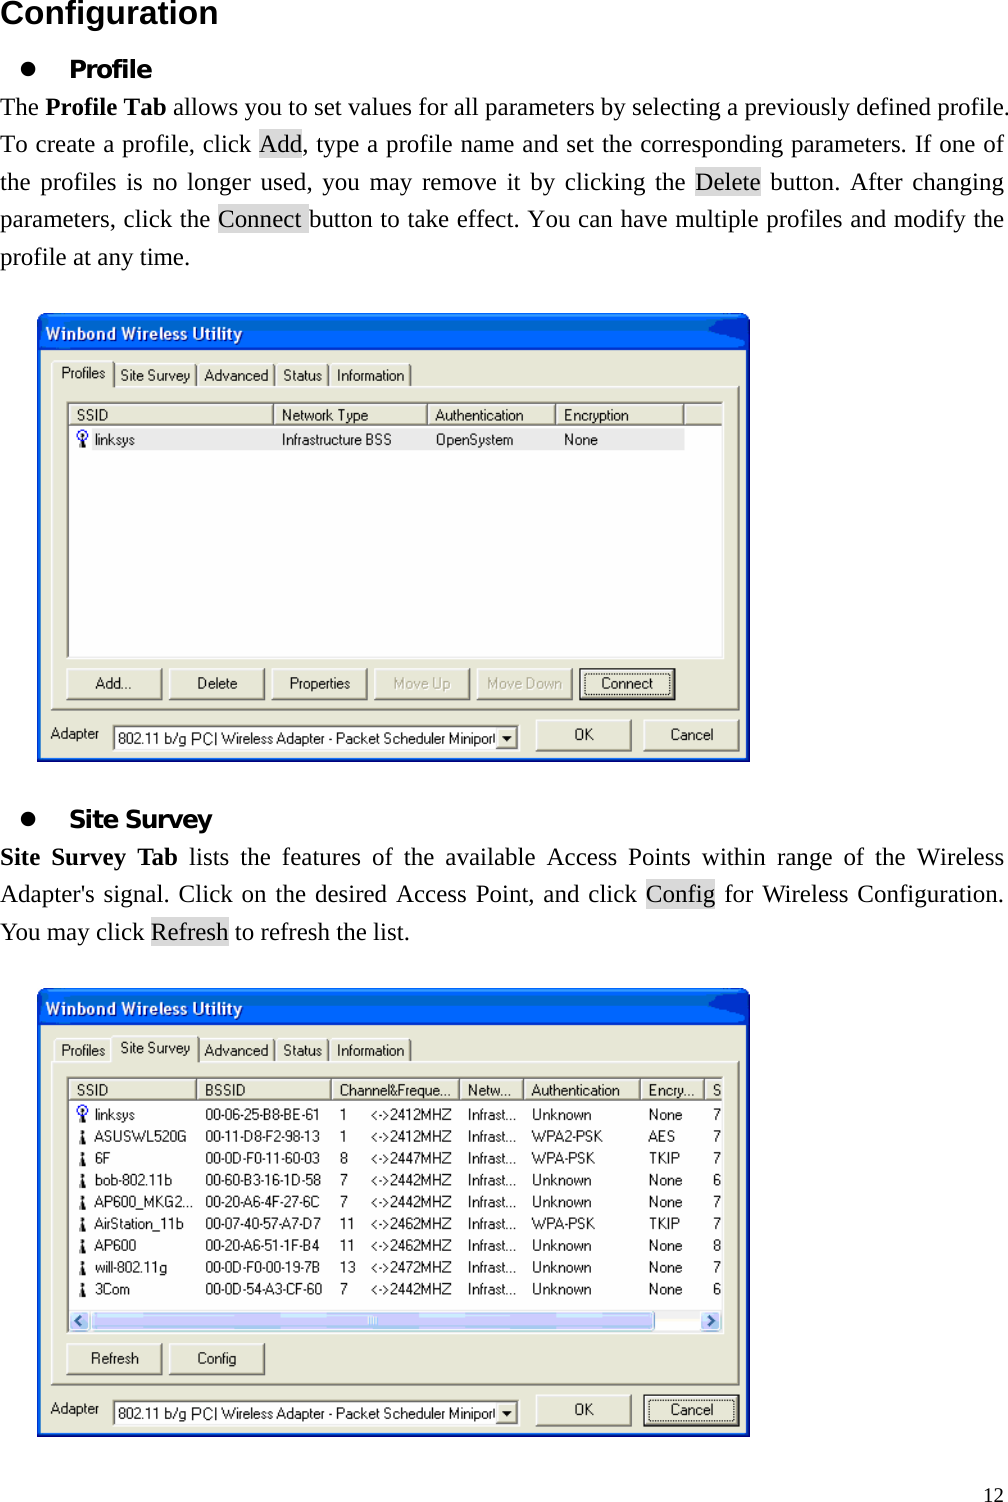Switch to the Advanced tab
The height and width of the screenshot is (1502, 1008).
[x=236, y=375]
